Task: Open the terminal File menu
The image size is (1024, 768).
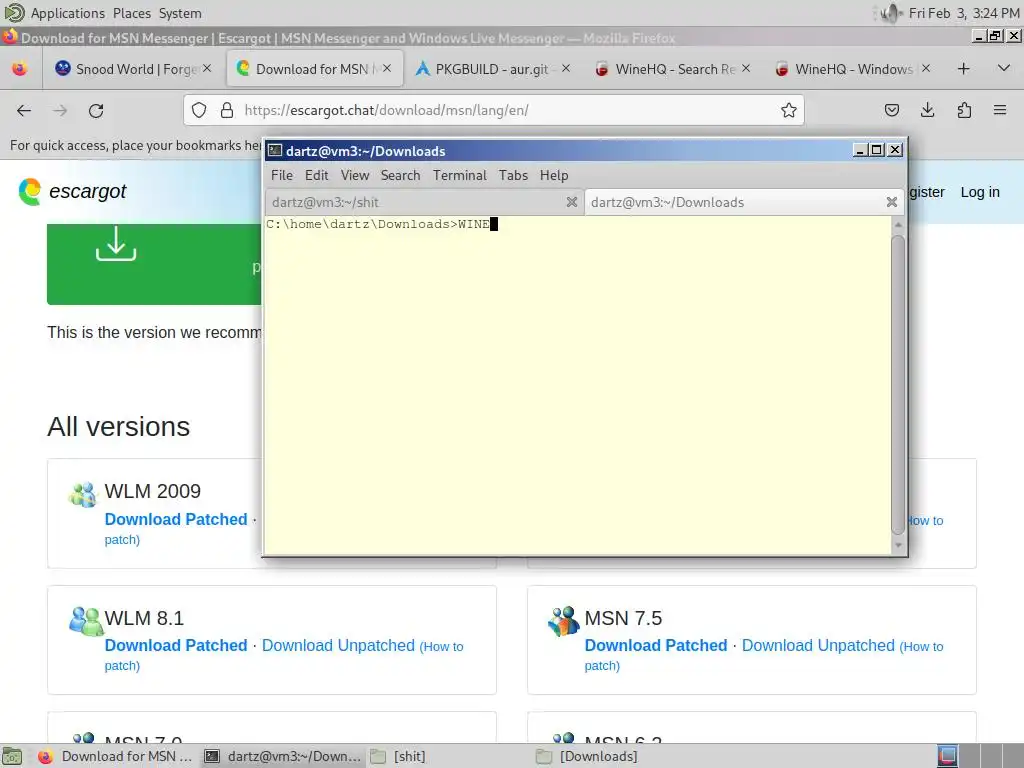Action: click(281, 175)
